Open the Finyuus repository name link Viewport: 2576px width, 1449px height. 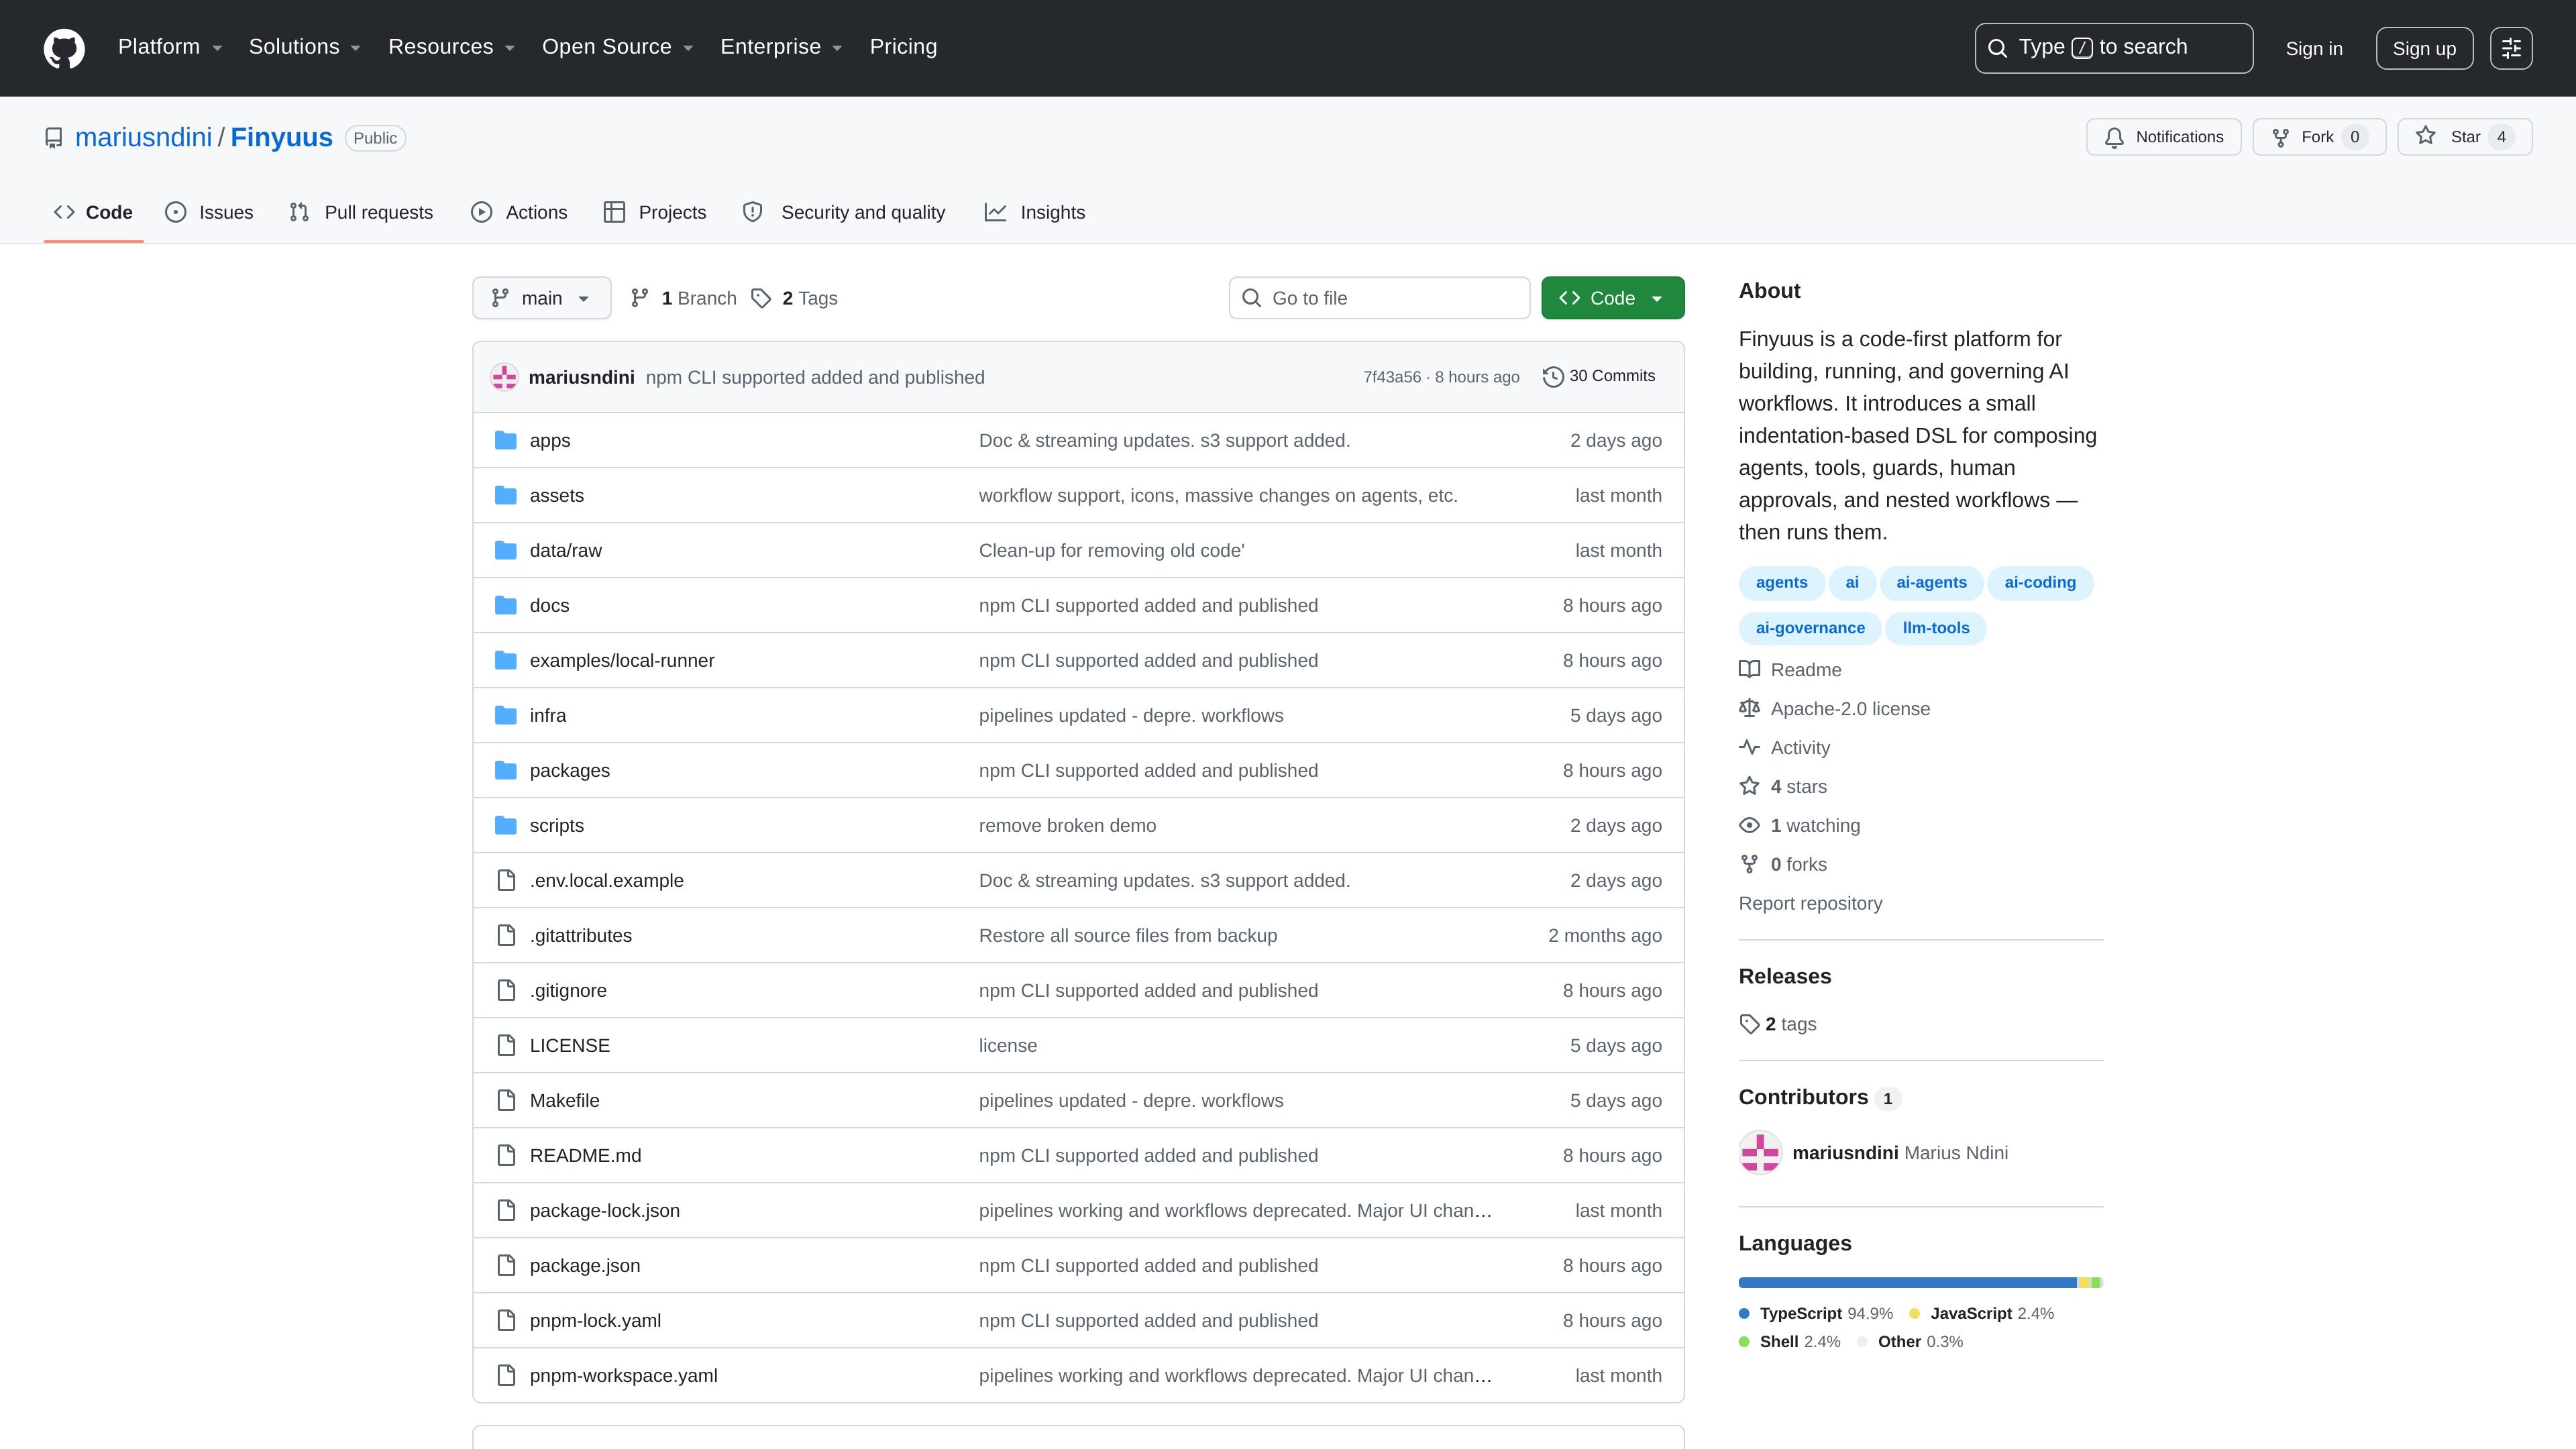click(x=281, y=137)
